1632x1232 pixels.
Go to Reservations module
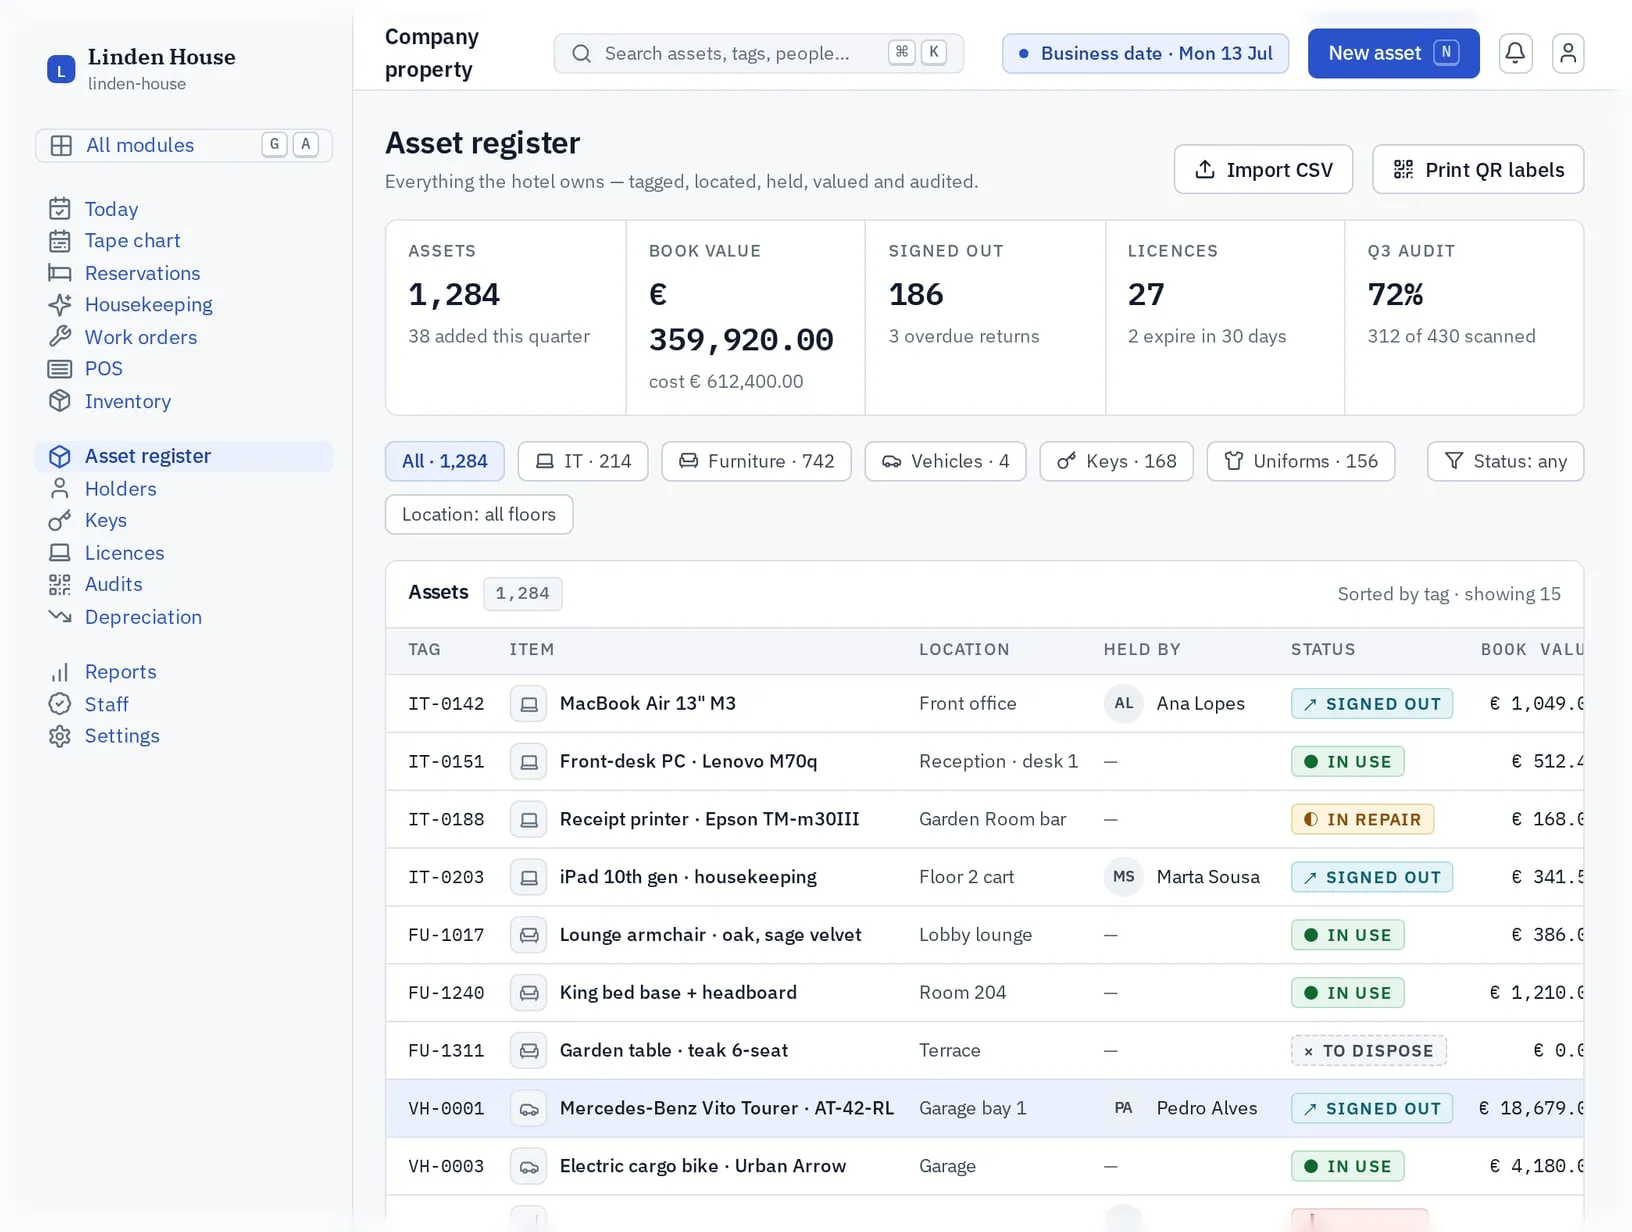184,273
